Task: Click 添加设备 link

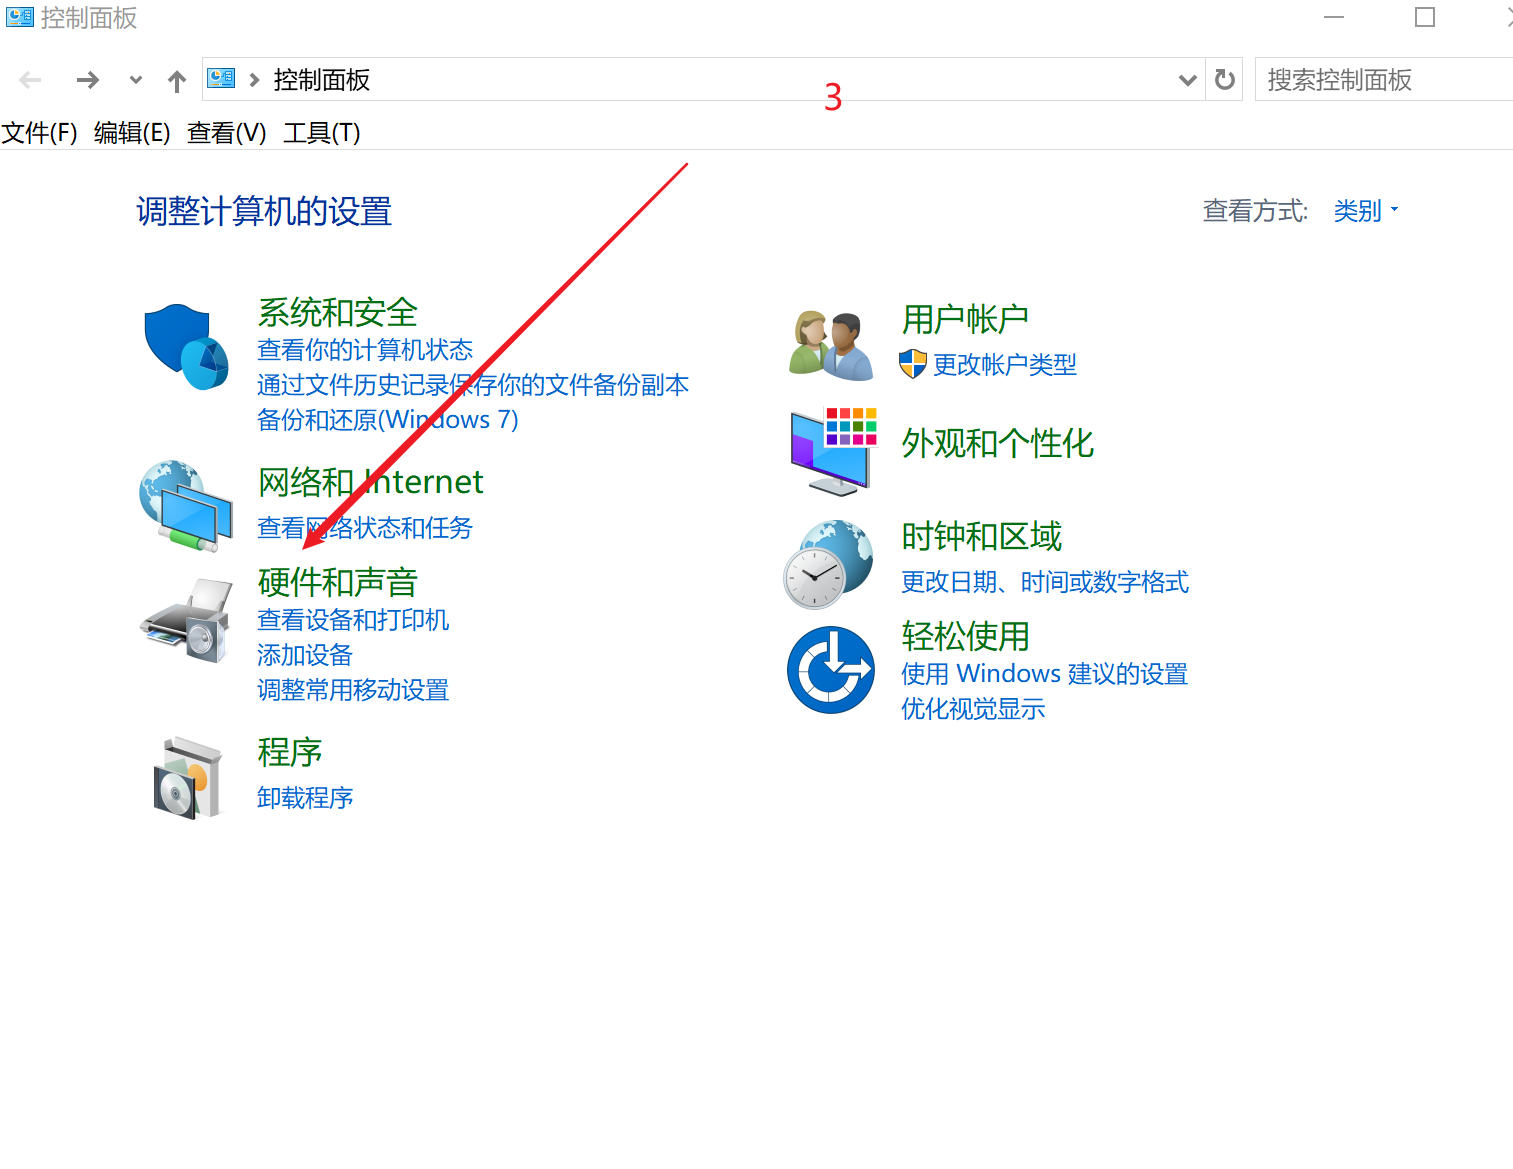Action: tap(305, 655)
